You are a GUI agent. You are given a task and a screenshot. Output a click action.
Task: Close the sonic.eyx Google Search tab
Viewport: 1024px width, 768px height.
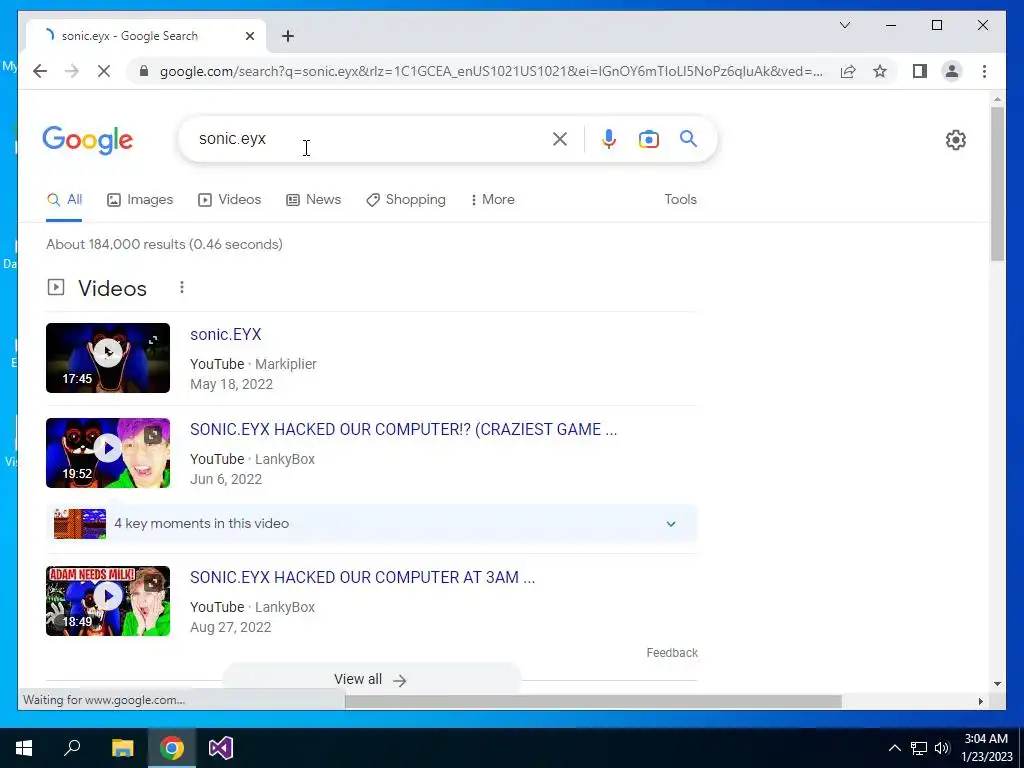coord(249,36)
